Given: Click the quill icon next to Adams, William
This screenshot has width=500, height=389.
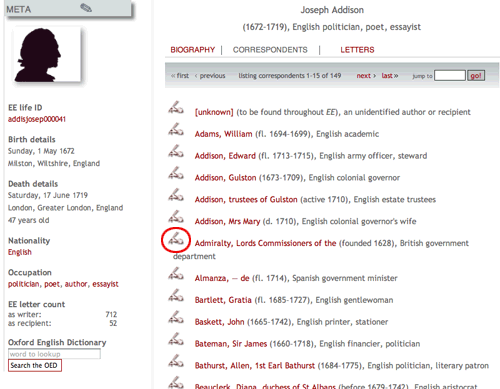Looking at the screenshot, I should click(x=176, y=129).
